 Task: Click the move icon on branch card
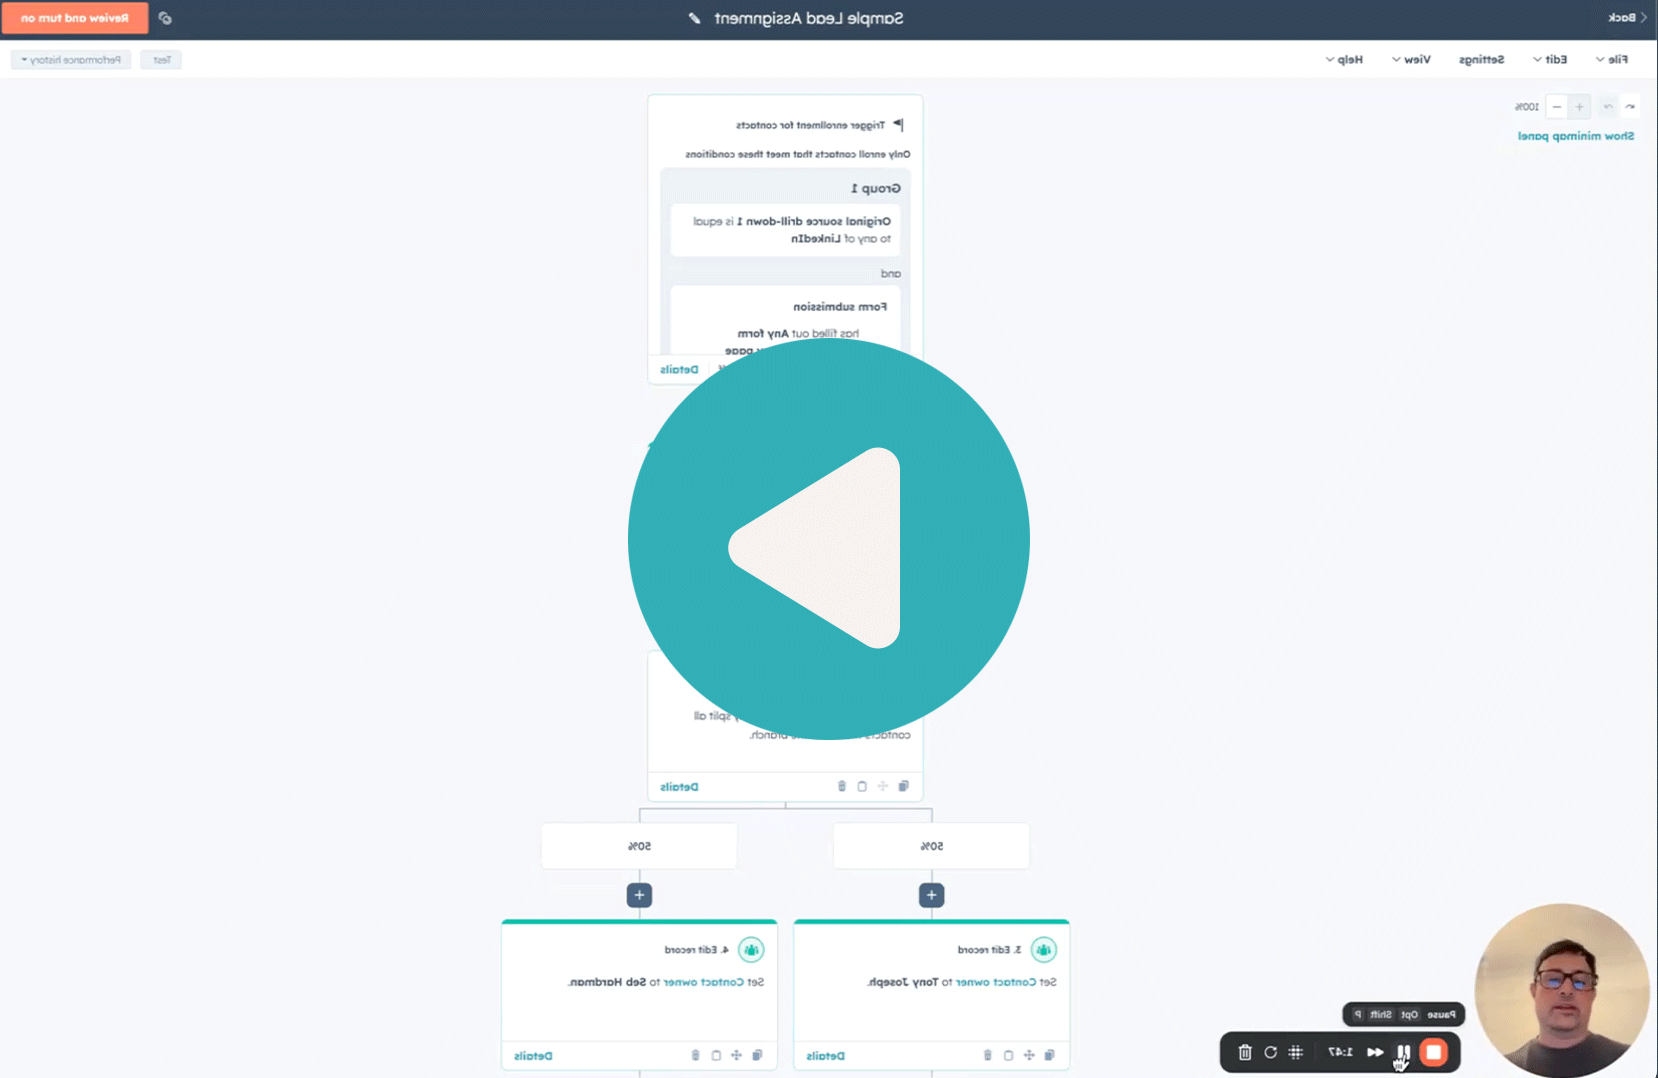[x=883, y=786]
